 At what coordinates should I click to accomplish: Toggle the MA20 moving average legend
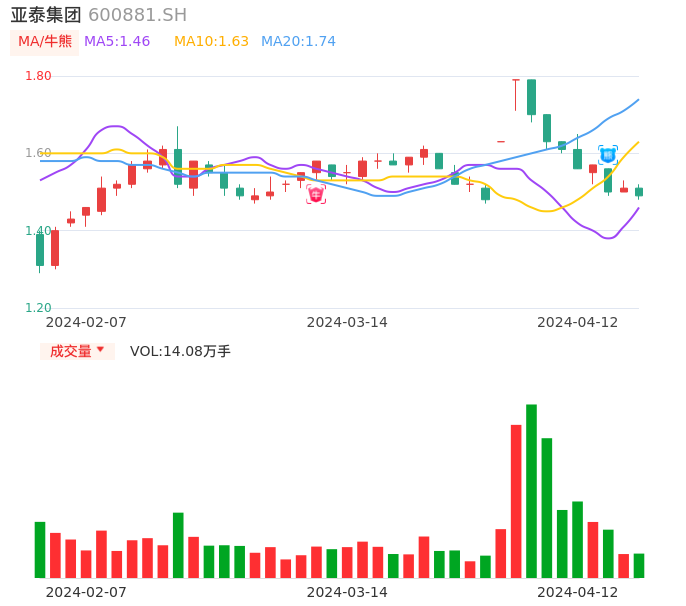pos(298,42)
